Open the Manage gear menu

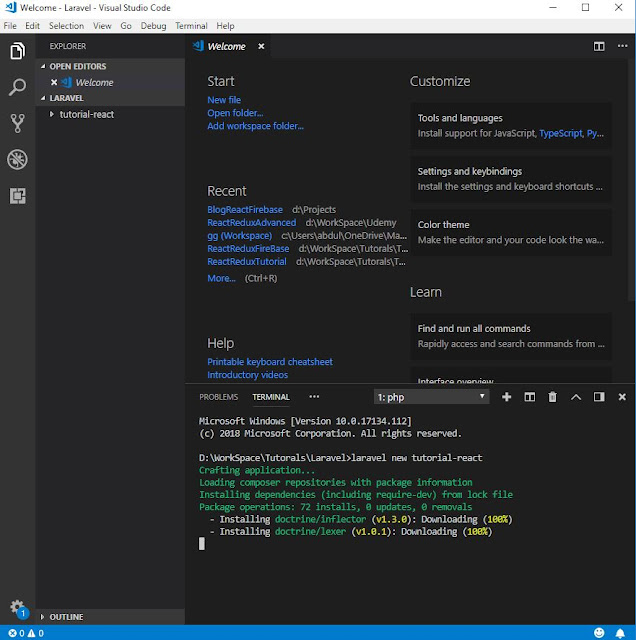point(18,608)
